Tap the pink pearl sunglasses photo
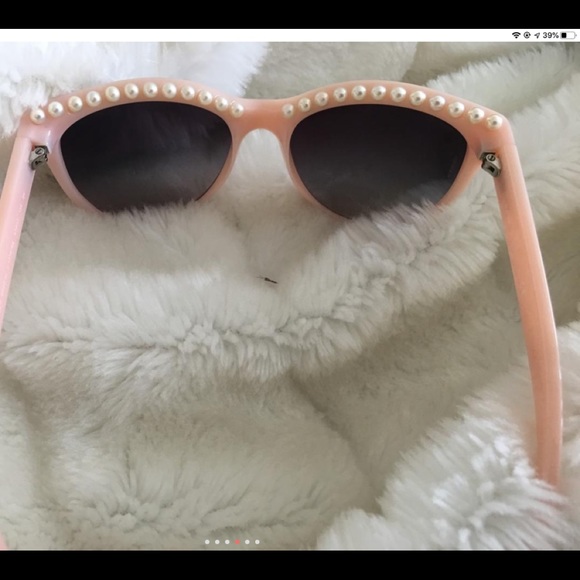 pyautogui.click(x=290, y=296)
